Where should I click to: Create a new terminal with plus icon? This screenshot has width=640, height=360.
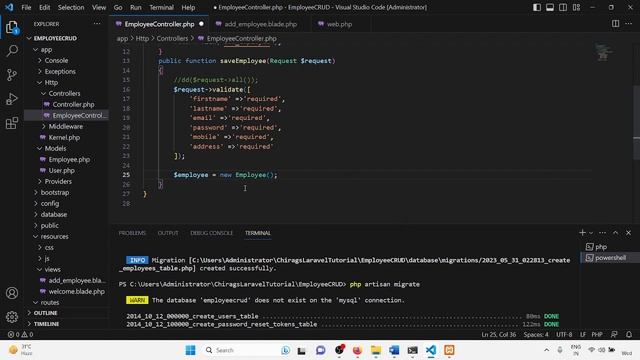(582, 232)
